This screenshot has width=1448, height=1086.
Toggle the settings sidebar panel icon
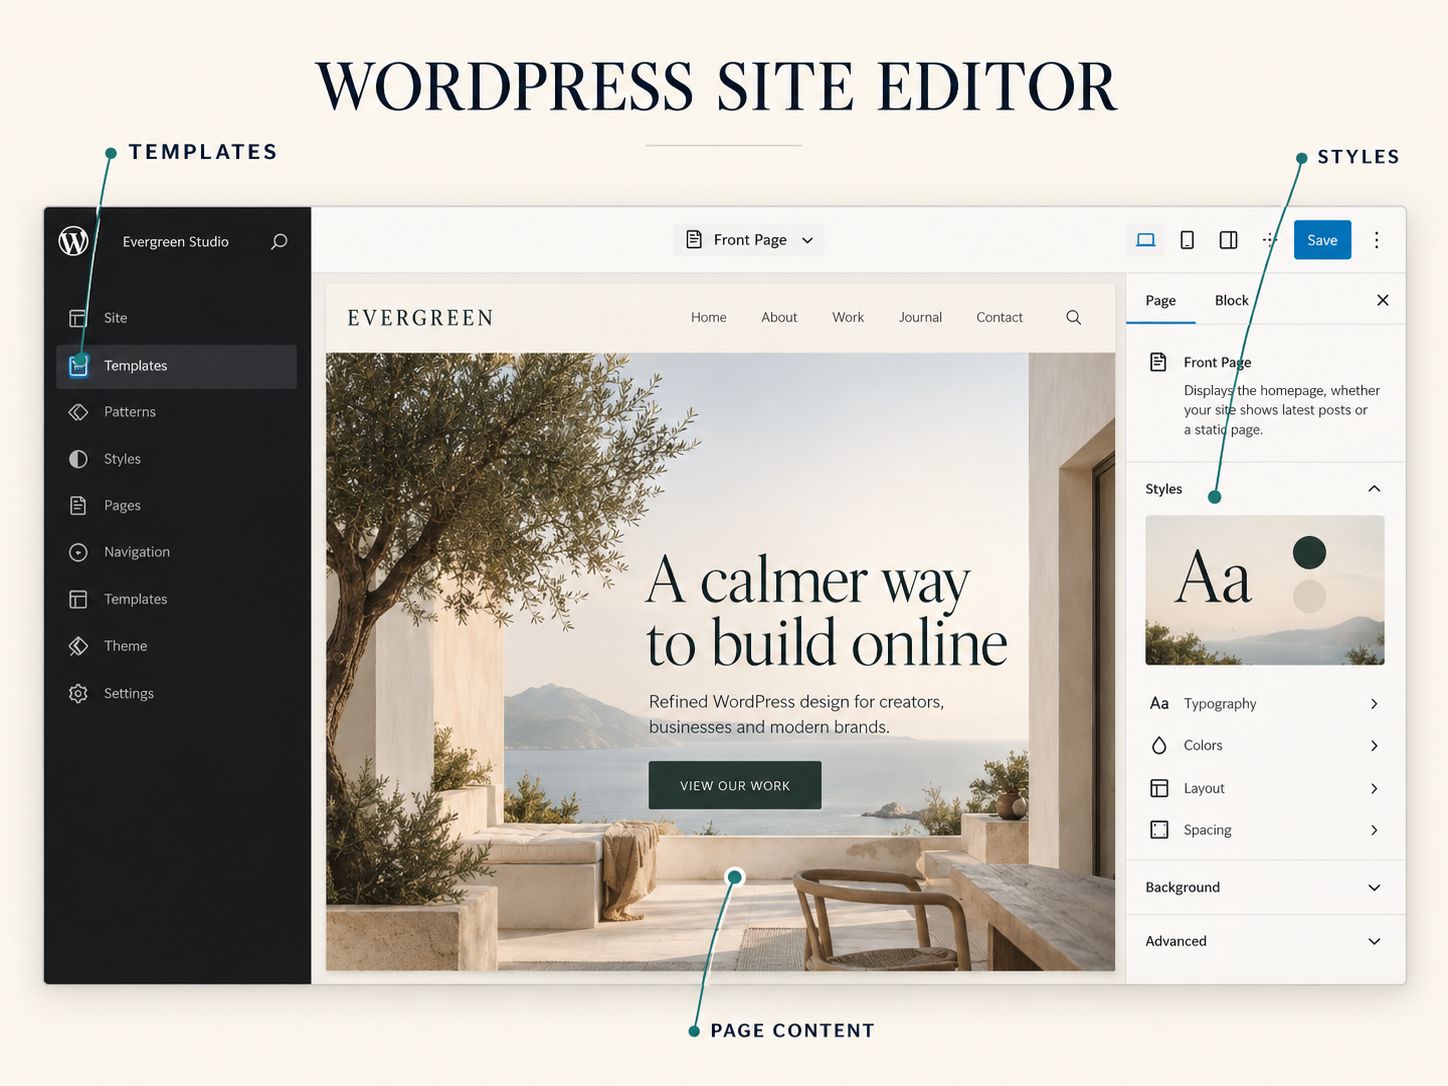pos(1229,240)
